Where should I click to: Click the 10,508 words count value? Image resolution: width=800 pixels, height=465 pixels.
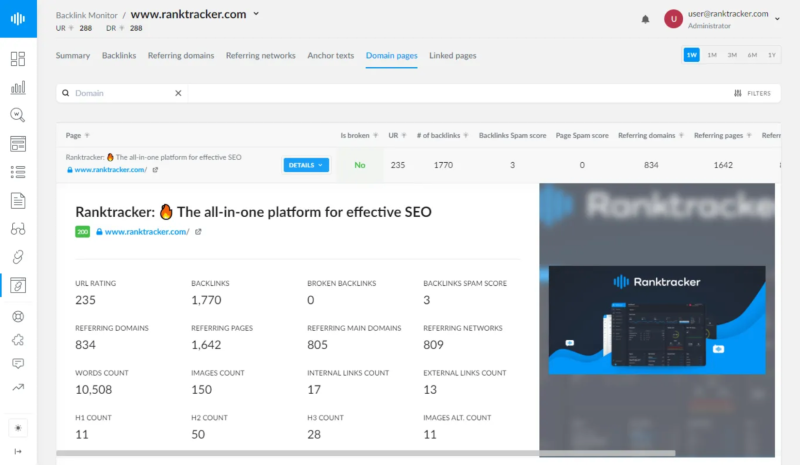point(93,390)
